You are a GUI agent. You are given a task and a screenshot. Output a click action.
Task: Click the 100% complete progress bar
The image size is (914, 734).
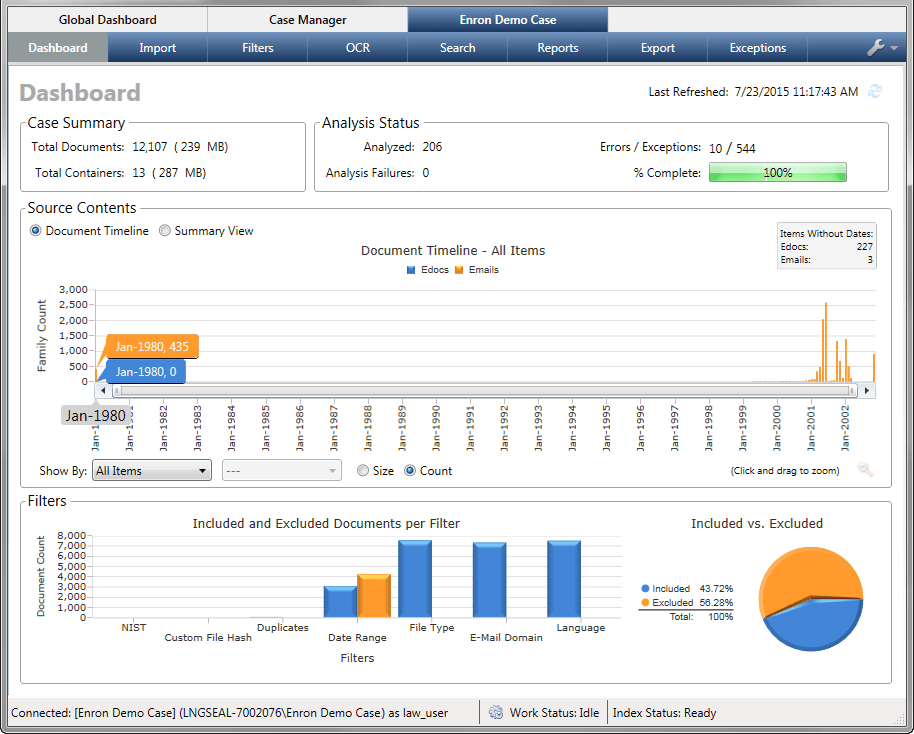click(778, 173)
